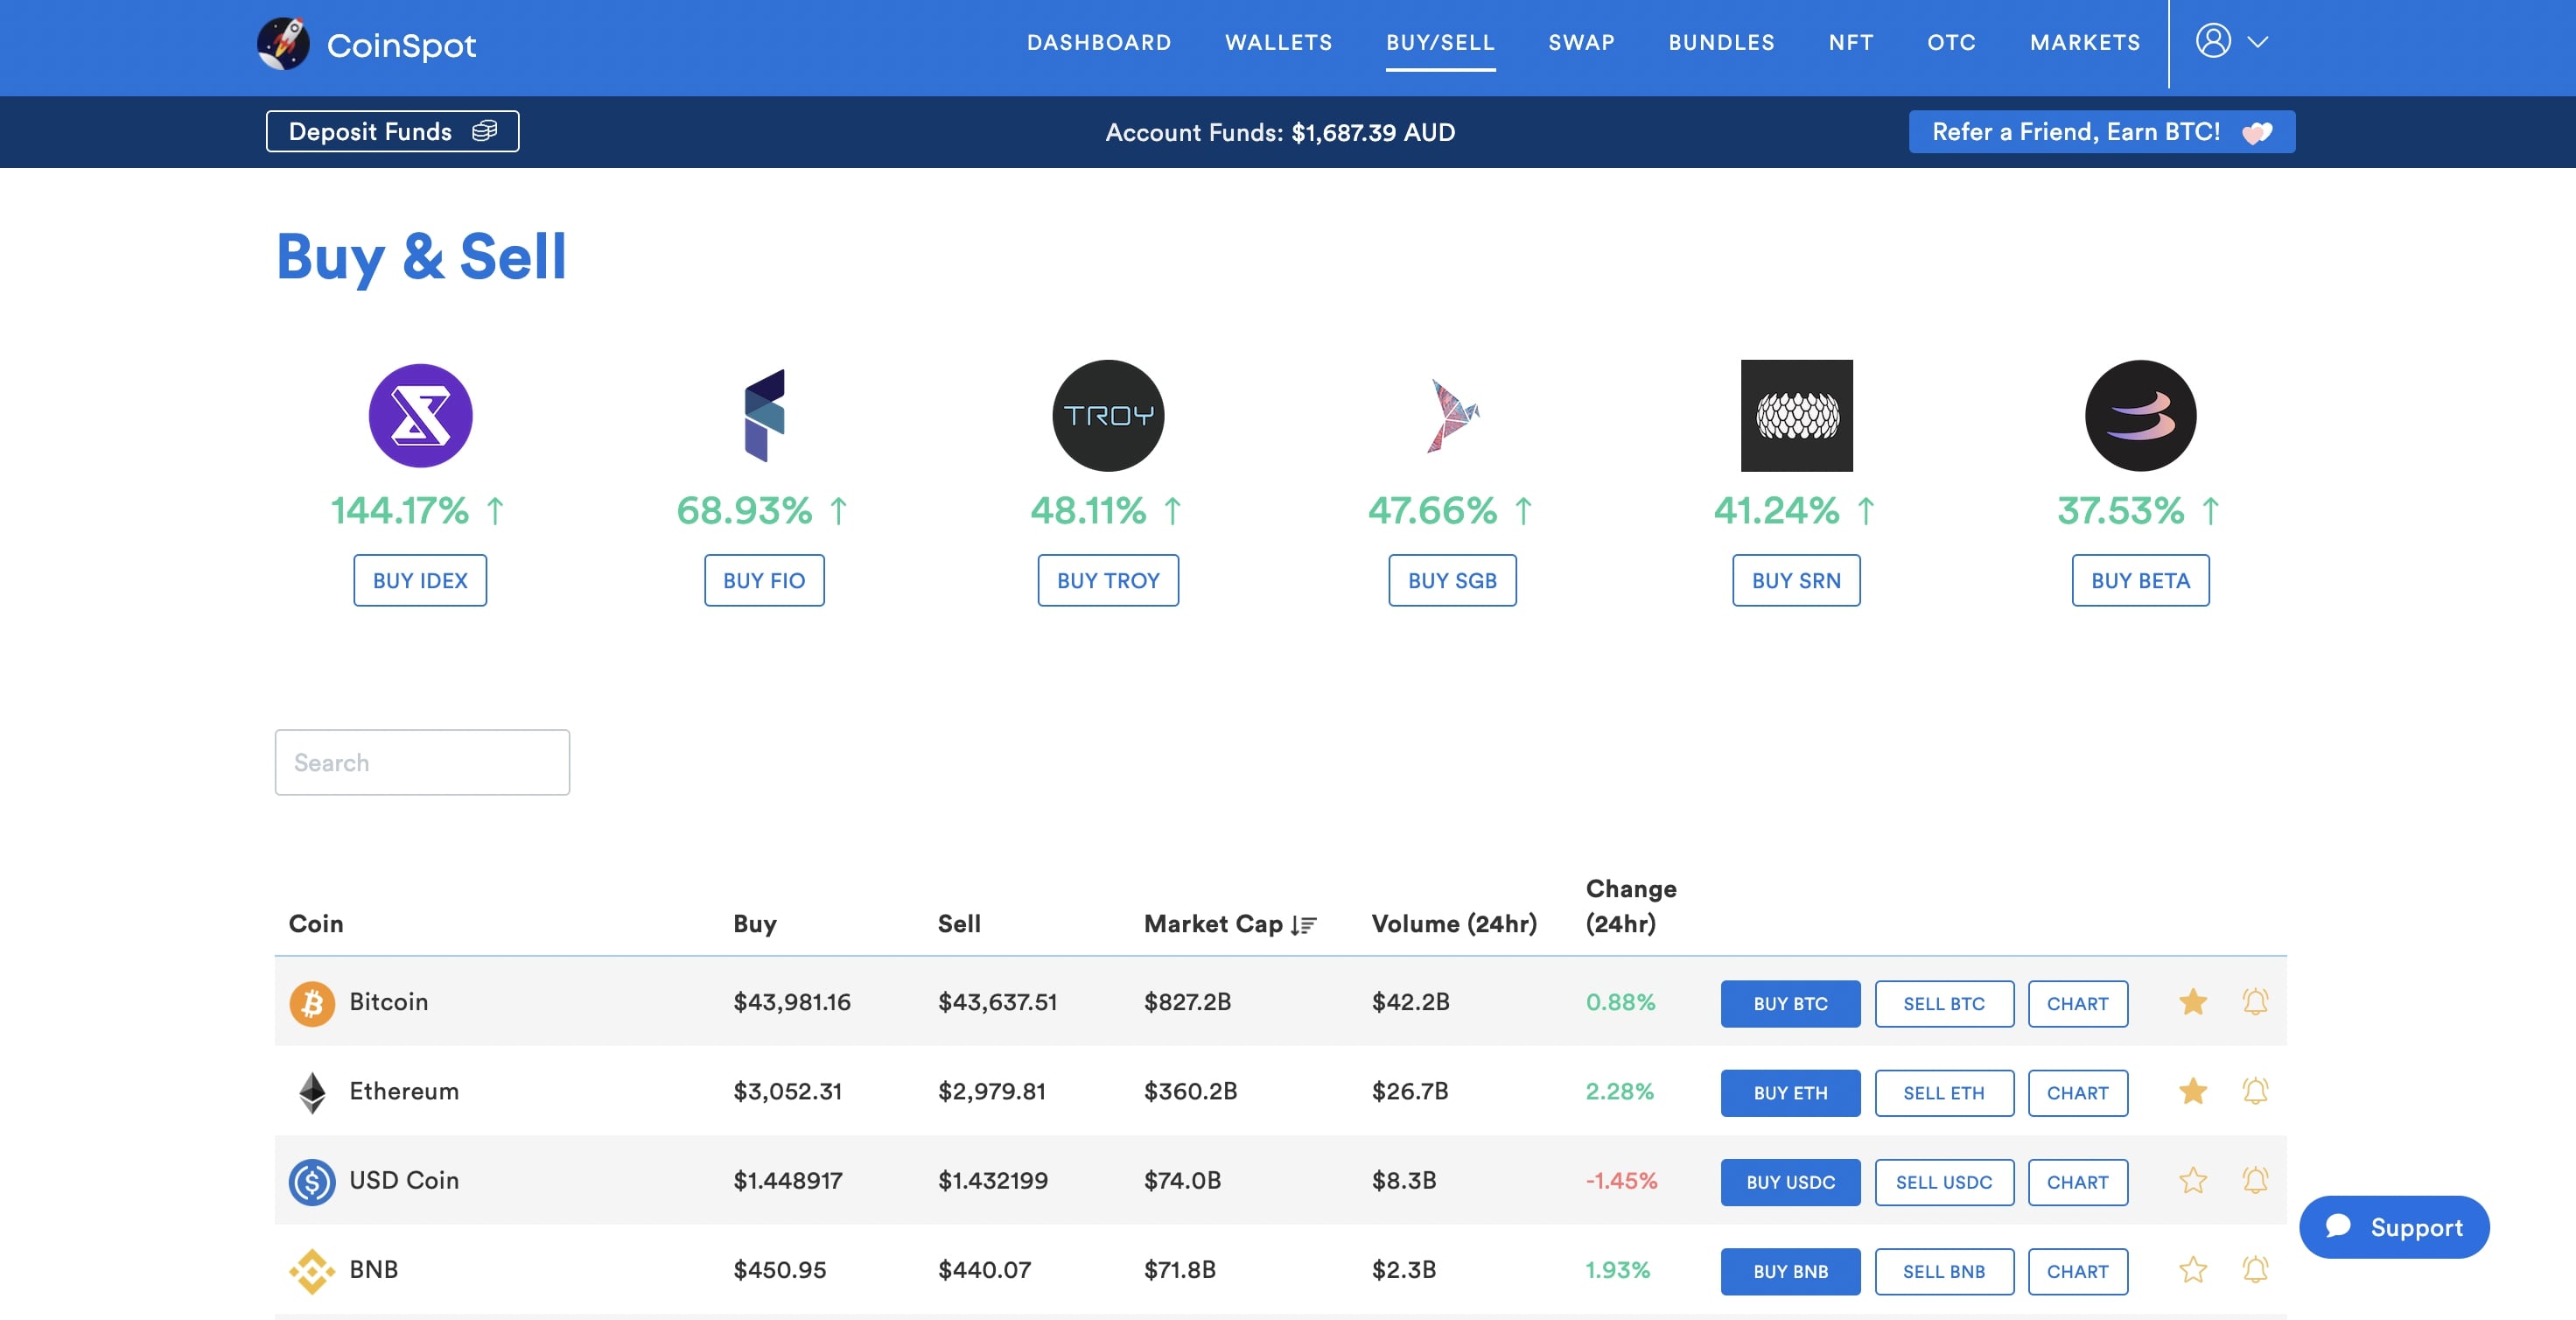The height and width of the screenshot is (1320, 2576).
Task: Click the Coin column header
Action: coord(316,924)
